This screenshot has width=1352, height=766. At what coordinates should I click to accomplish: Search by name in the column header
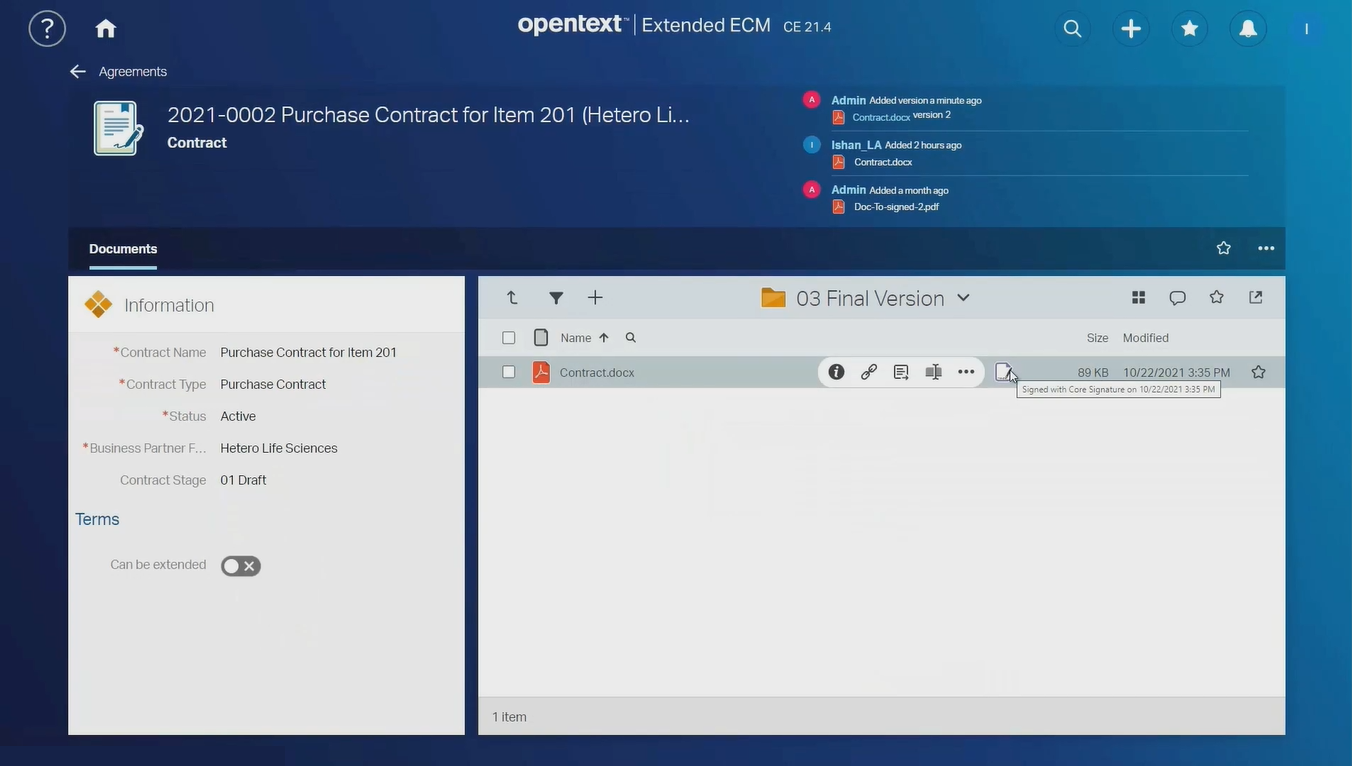point(630,338)
